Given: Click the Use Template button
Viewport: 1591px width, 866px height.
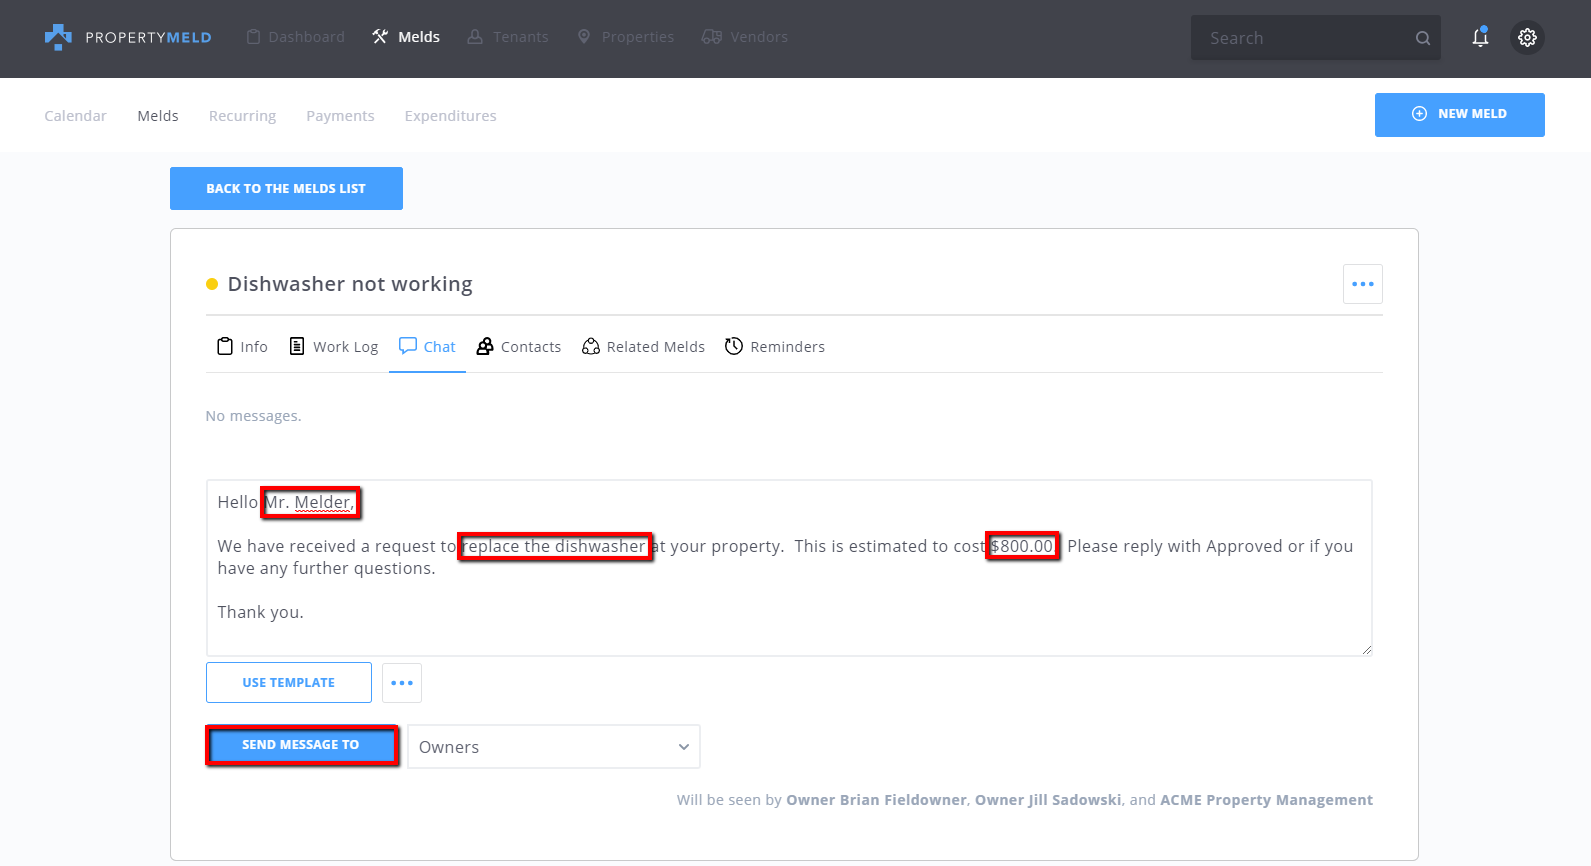Looking at the screenshot, I should pos(289,683).
